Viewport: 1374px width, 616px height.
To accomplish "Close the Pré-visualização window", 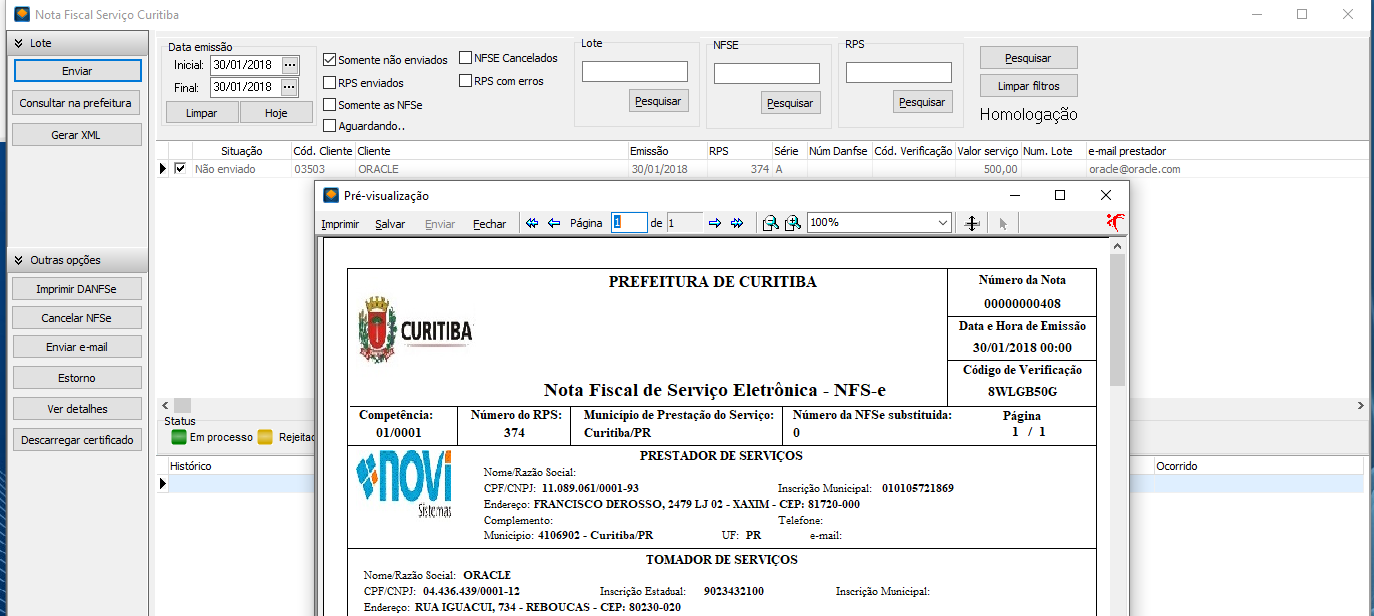I will (1105, 195).
